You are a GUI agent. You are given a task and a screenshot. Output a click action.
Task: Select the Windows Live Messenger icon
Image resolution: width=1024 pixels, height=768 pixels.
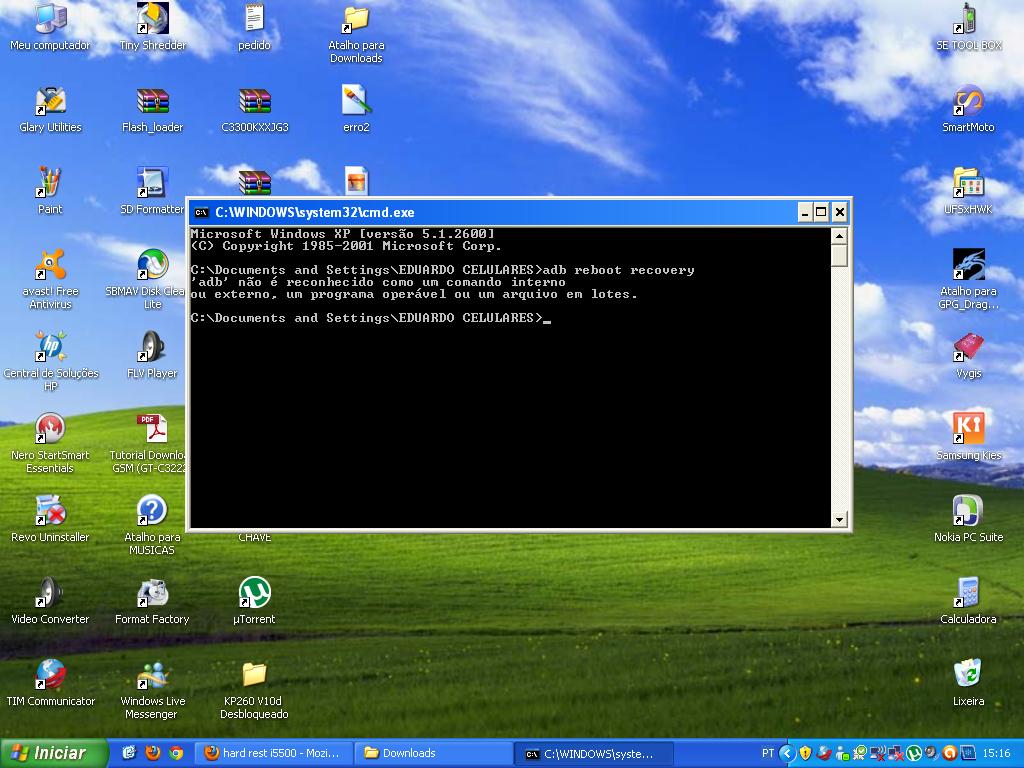[x=152, y=689]
